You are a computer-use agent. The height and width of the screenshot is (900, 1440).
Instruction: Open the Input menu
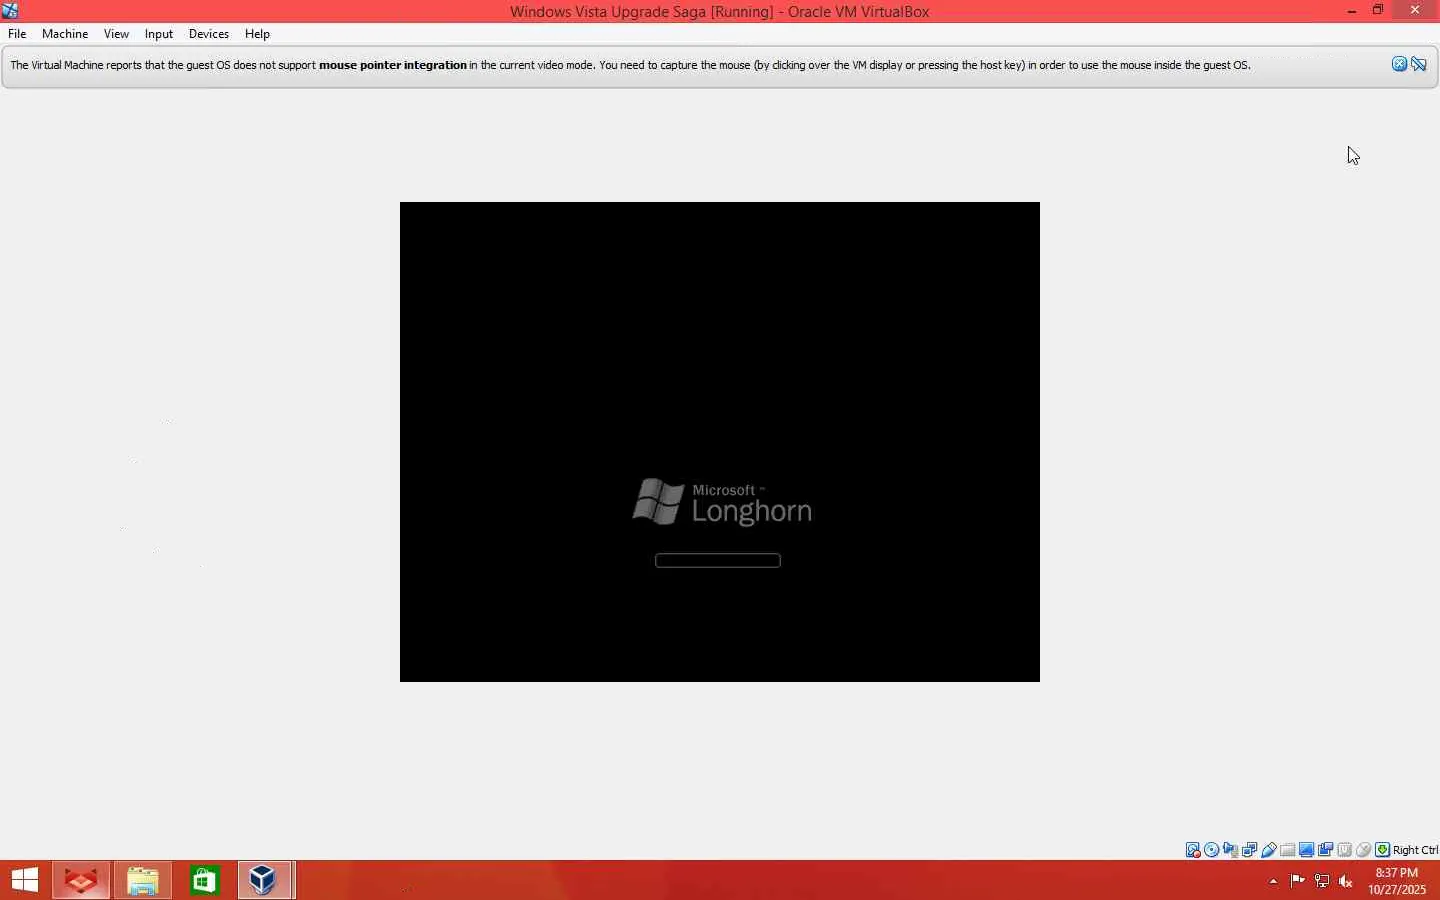pos(159,34)
